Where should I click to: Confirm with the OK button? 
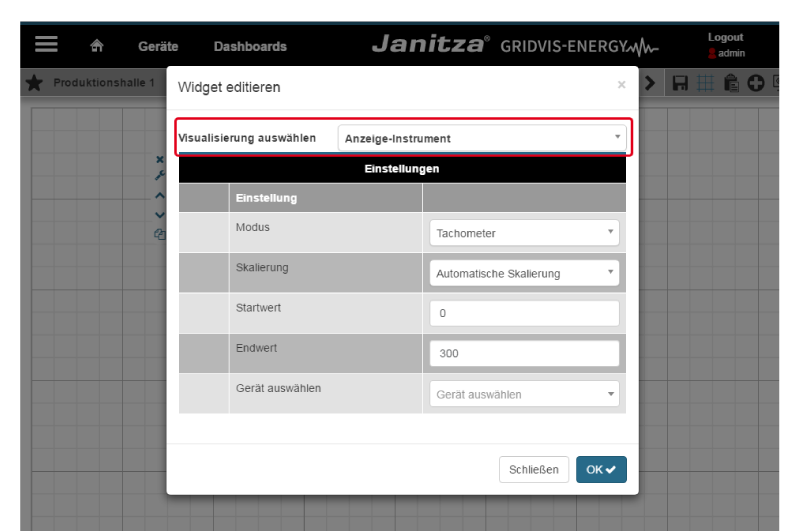click(x=600, y=470)
